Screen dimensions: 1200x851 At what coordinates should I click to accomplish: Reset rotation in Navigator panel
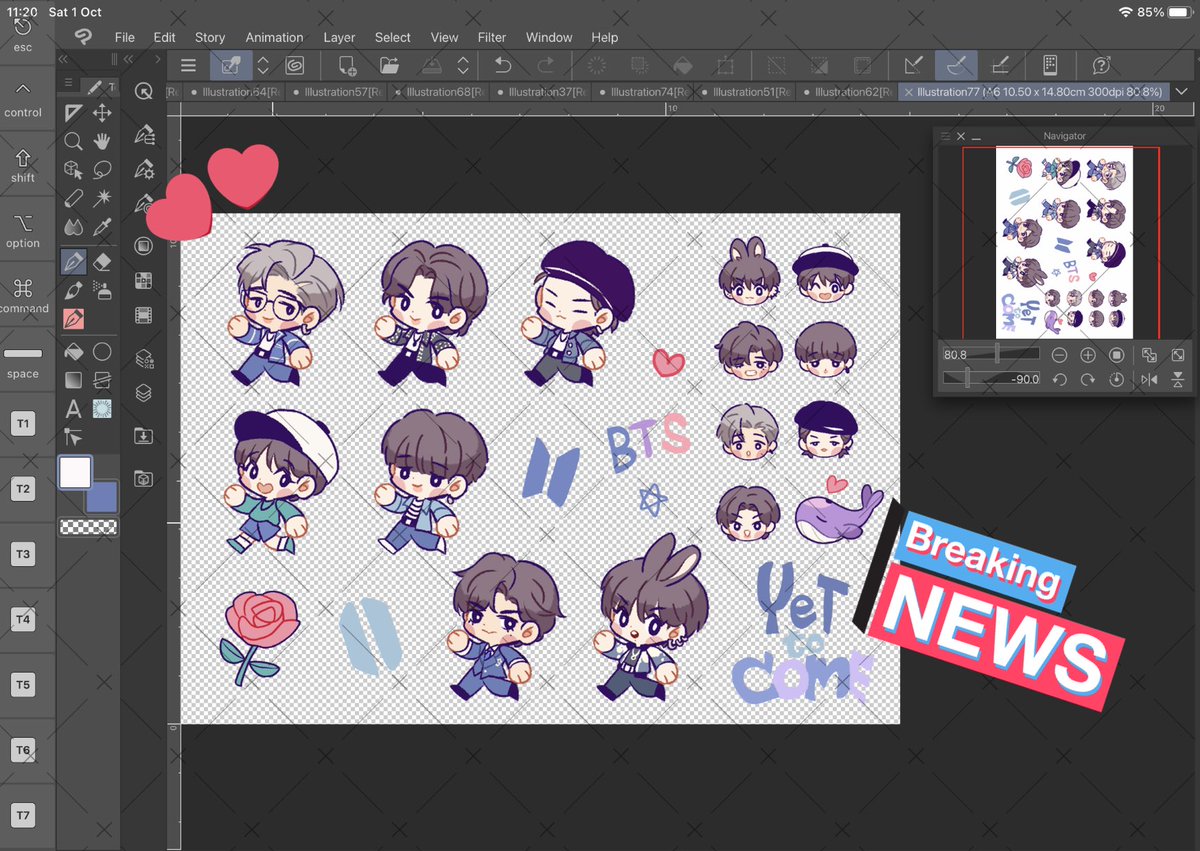[1117, 379]
